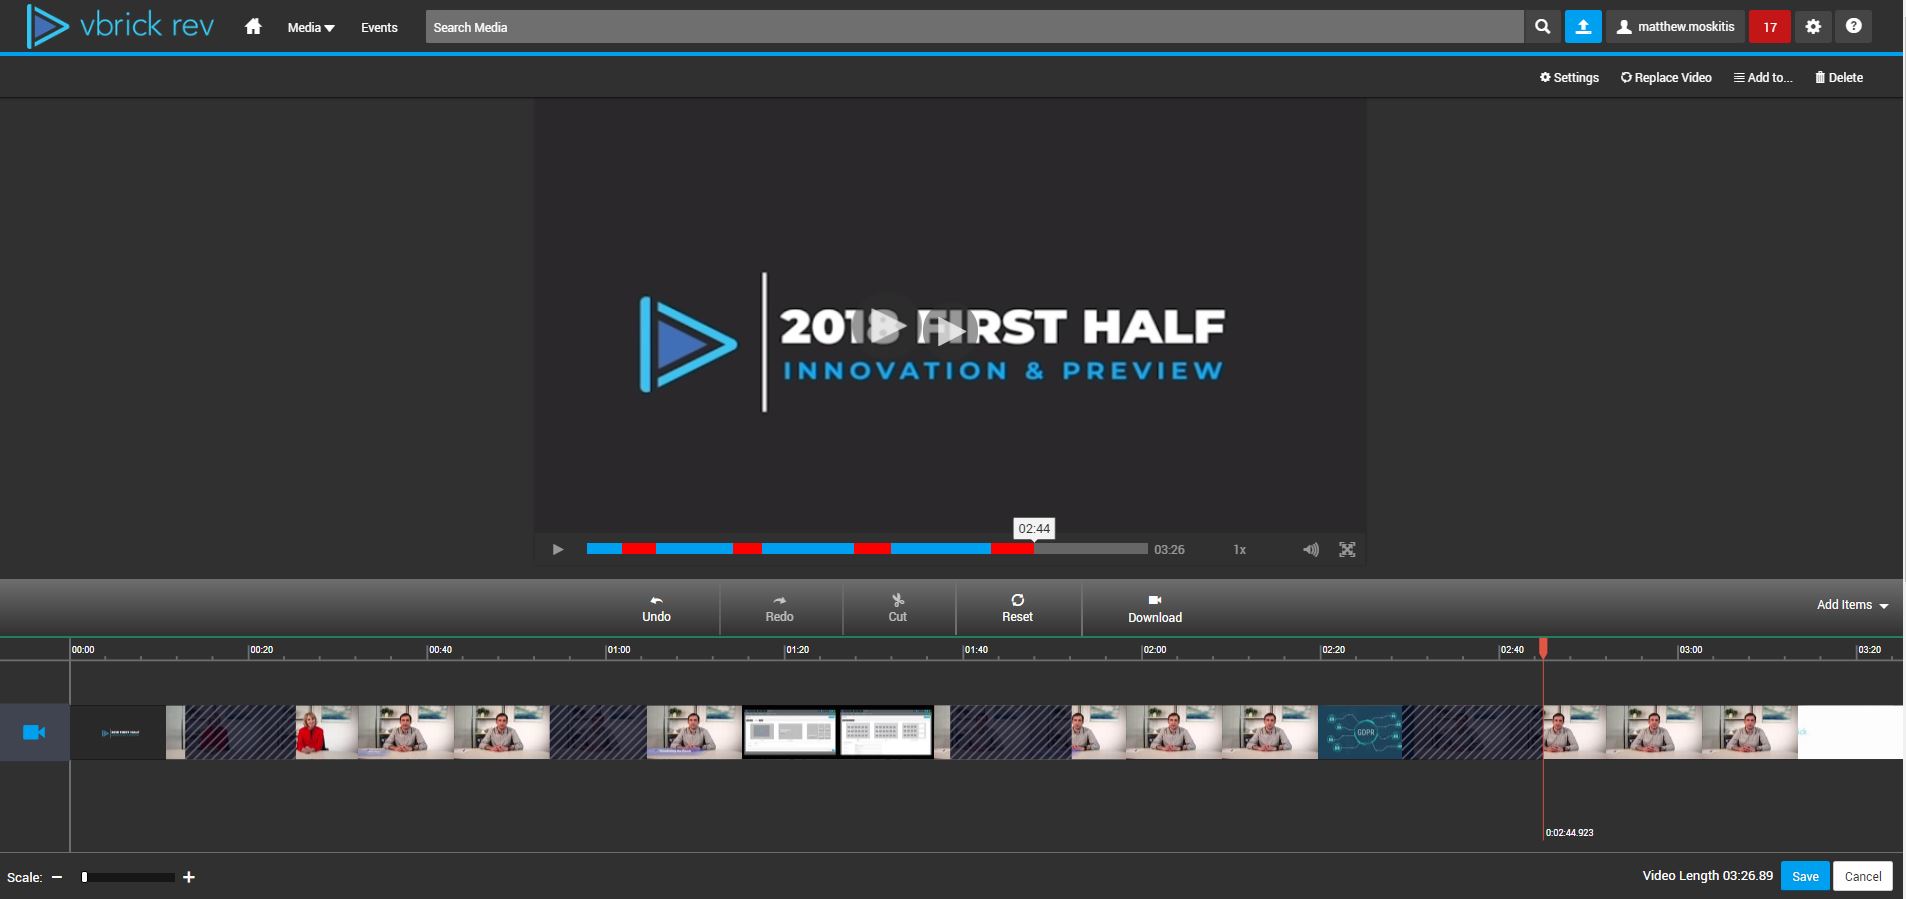Select the cut region before GDPR playhead
Screen dimensions: 1906x899
coord(1472,732)
